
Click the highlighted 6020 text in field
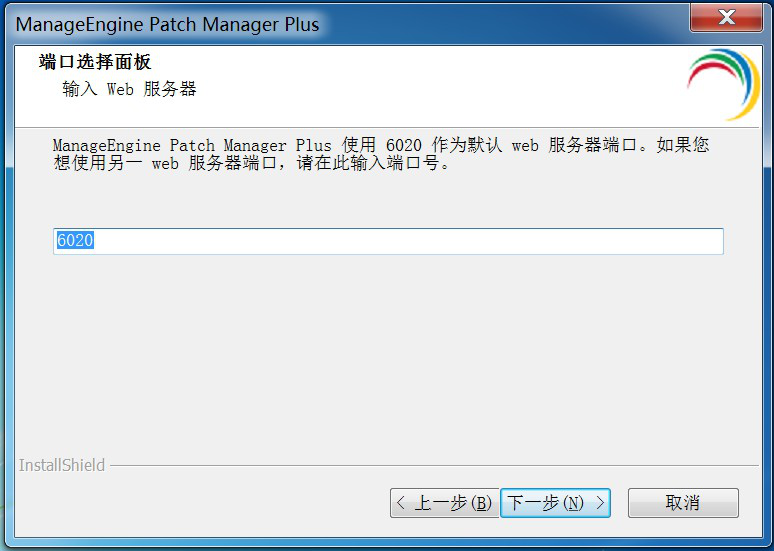point(75,240)
